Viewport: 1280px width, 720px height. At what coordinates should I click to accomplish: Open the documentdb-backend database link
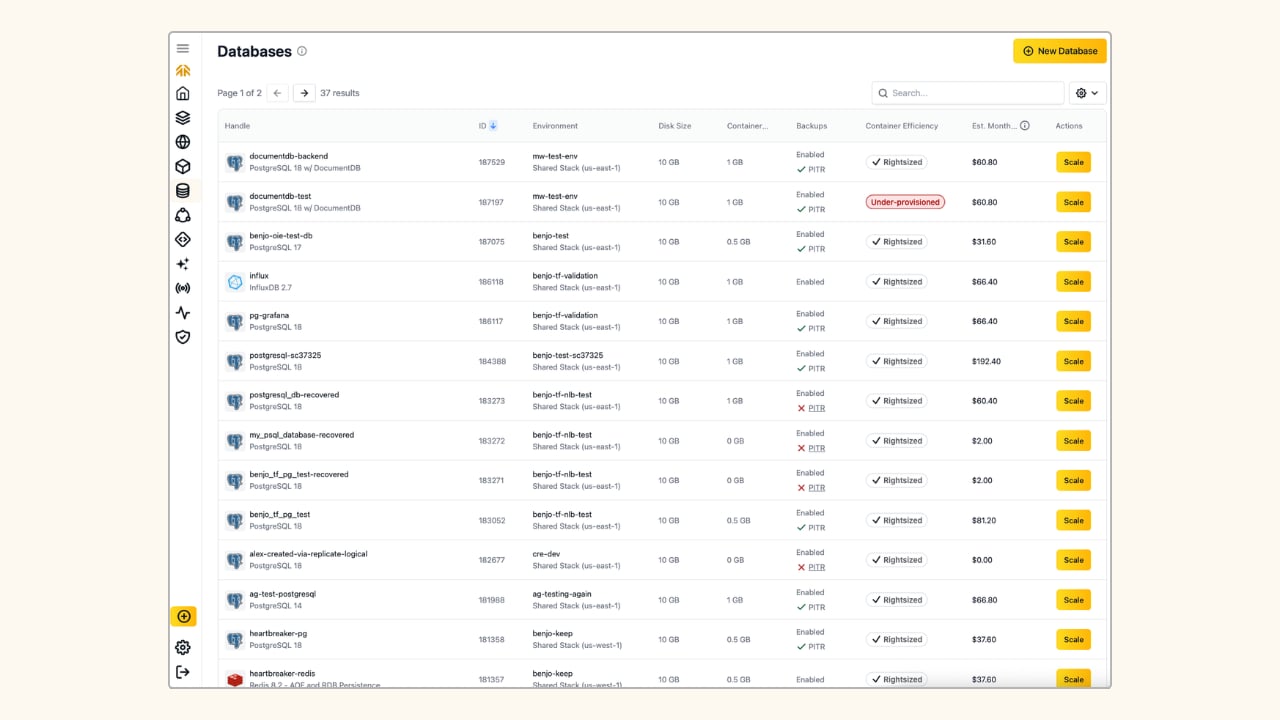click(x=288, y=156)
